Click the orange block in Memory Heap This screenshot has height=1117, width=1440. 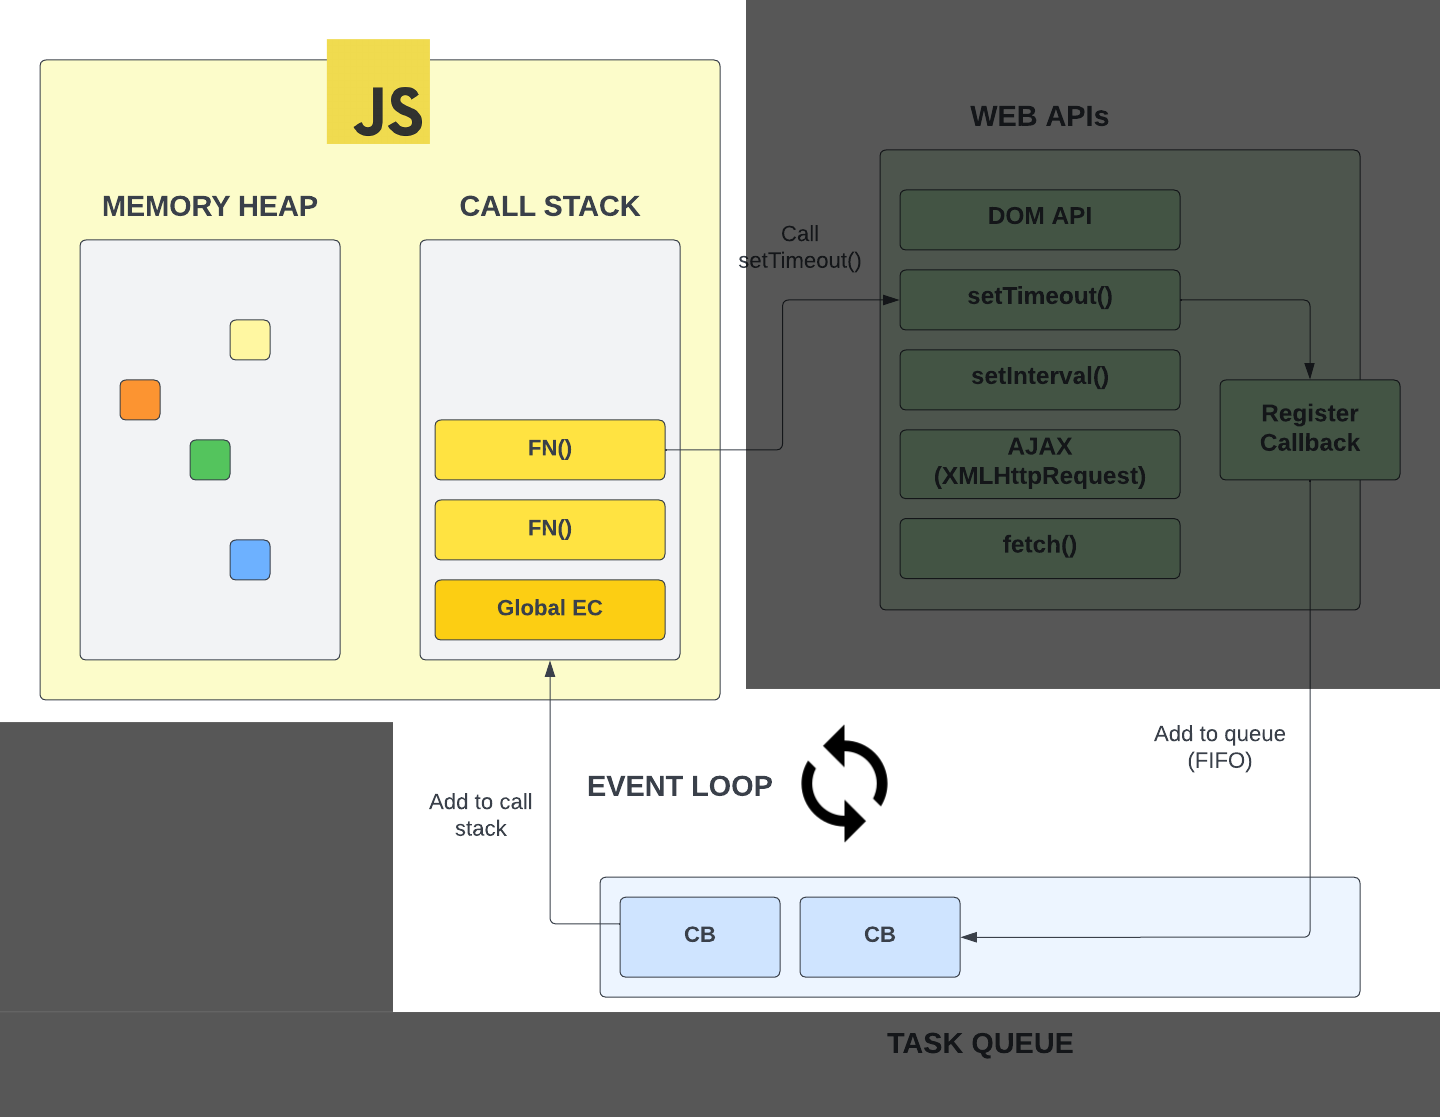[139, 399]
